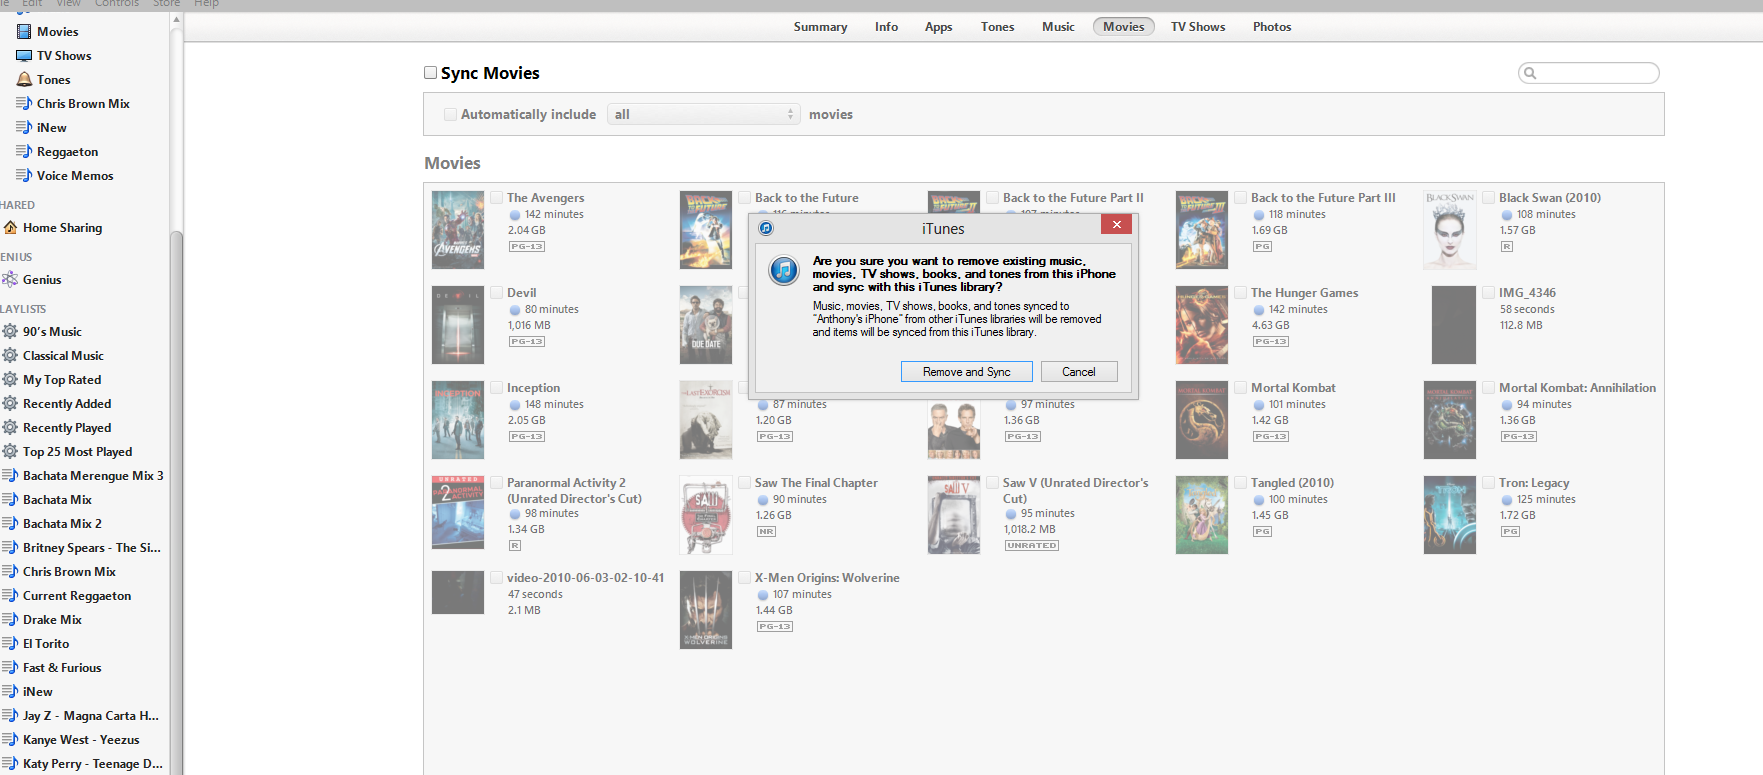Open the Kanye West - Yeezus playlist icon
Viewport: 1763px width, 775px height.
pos(10,740)
